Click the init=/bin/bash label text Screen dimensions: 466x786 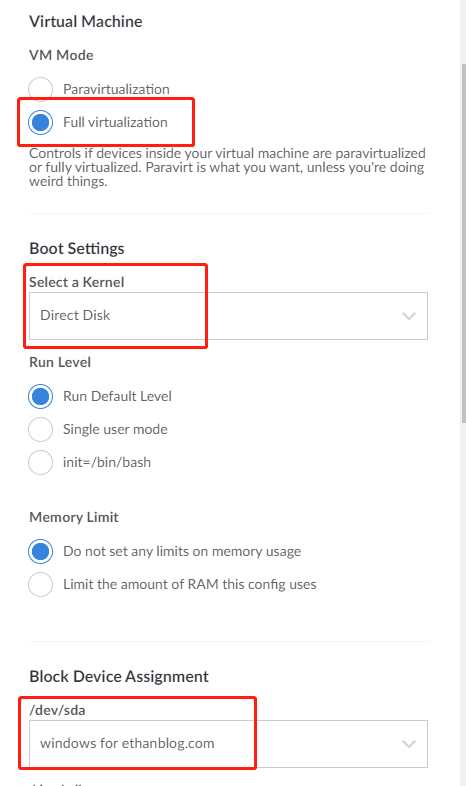(x=107, y=462)
